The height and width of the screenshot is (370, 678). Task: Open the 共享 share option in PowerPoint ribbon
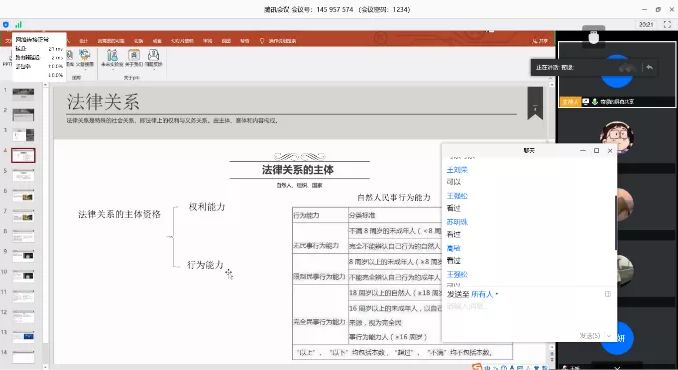(x=540, y=41)
